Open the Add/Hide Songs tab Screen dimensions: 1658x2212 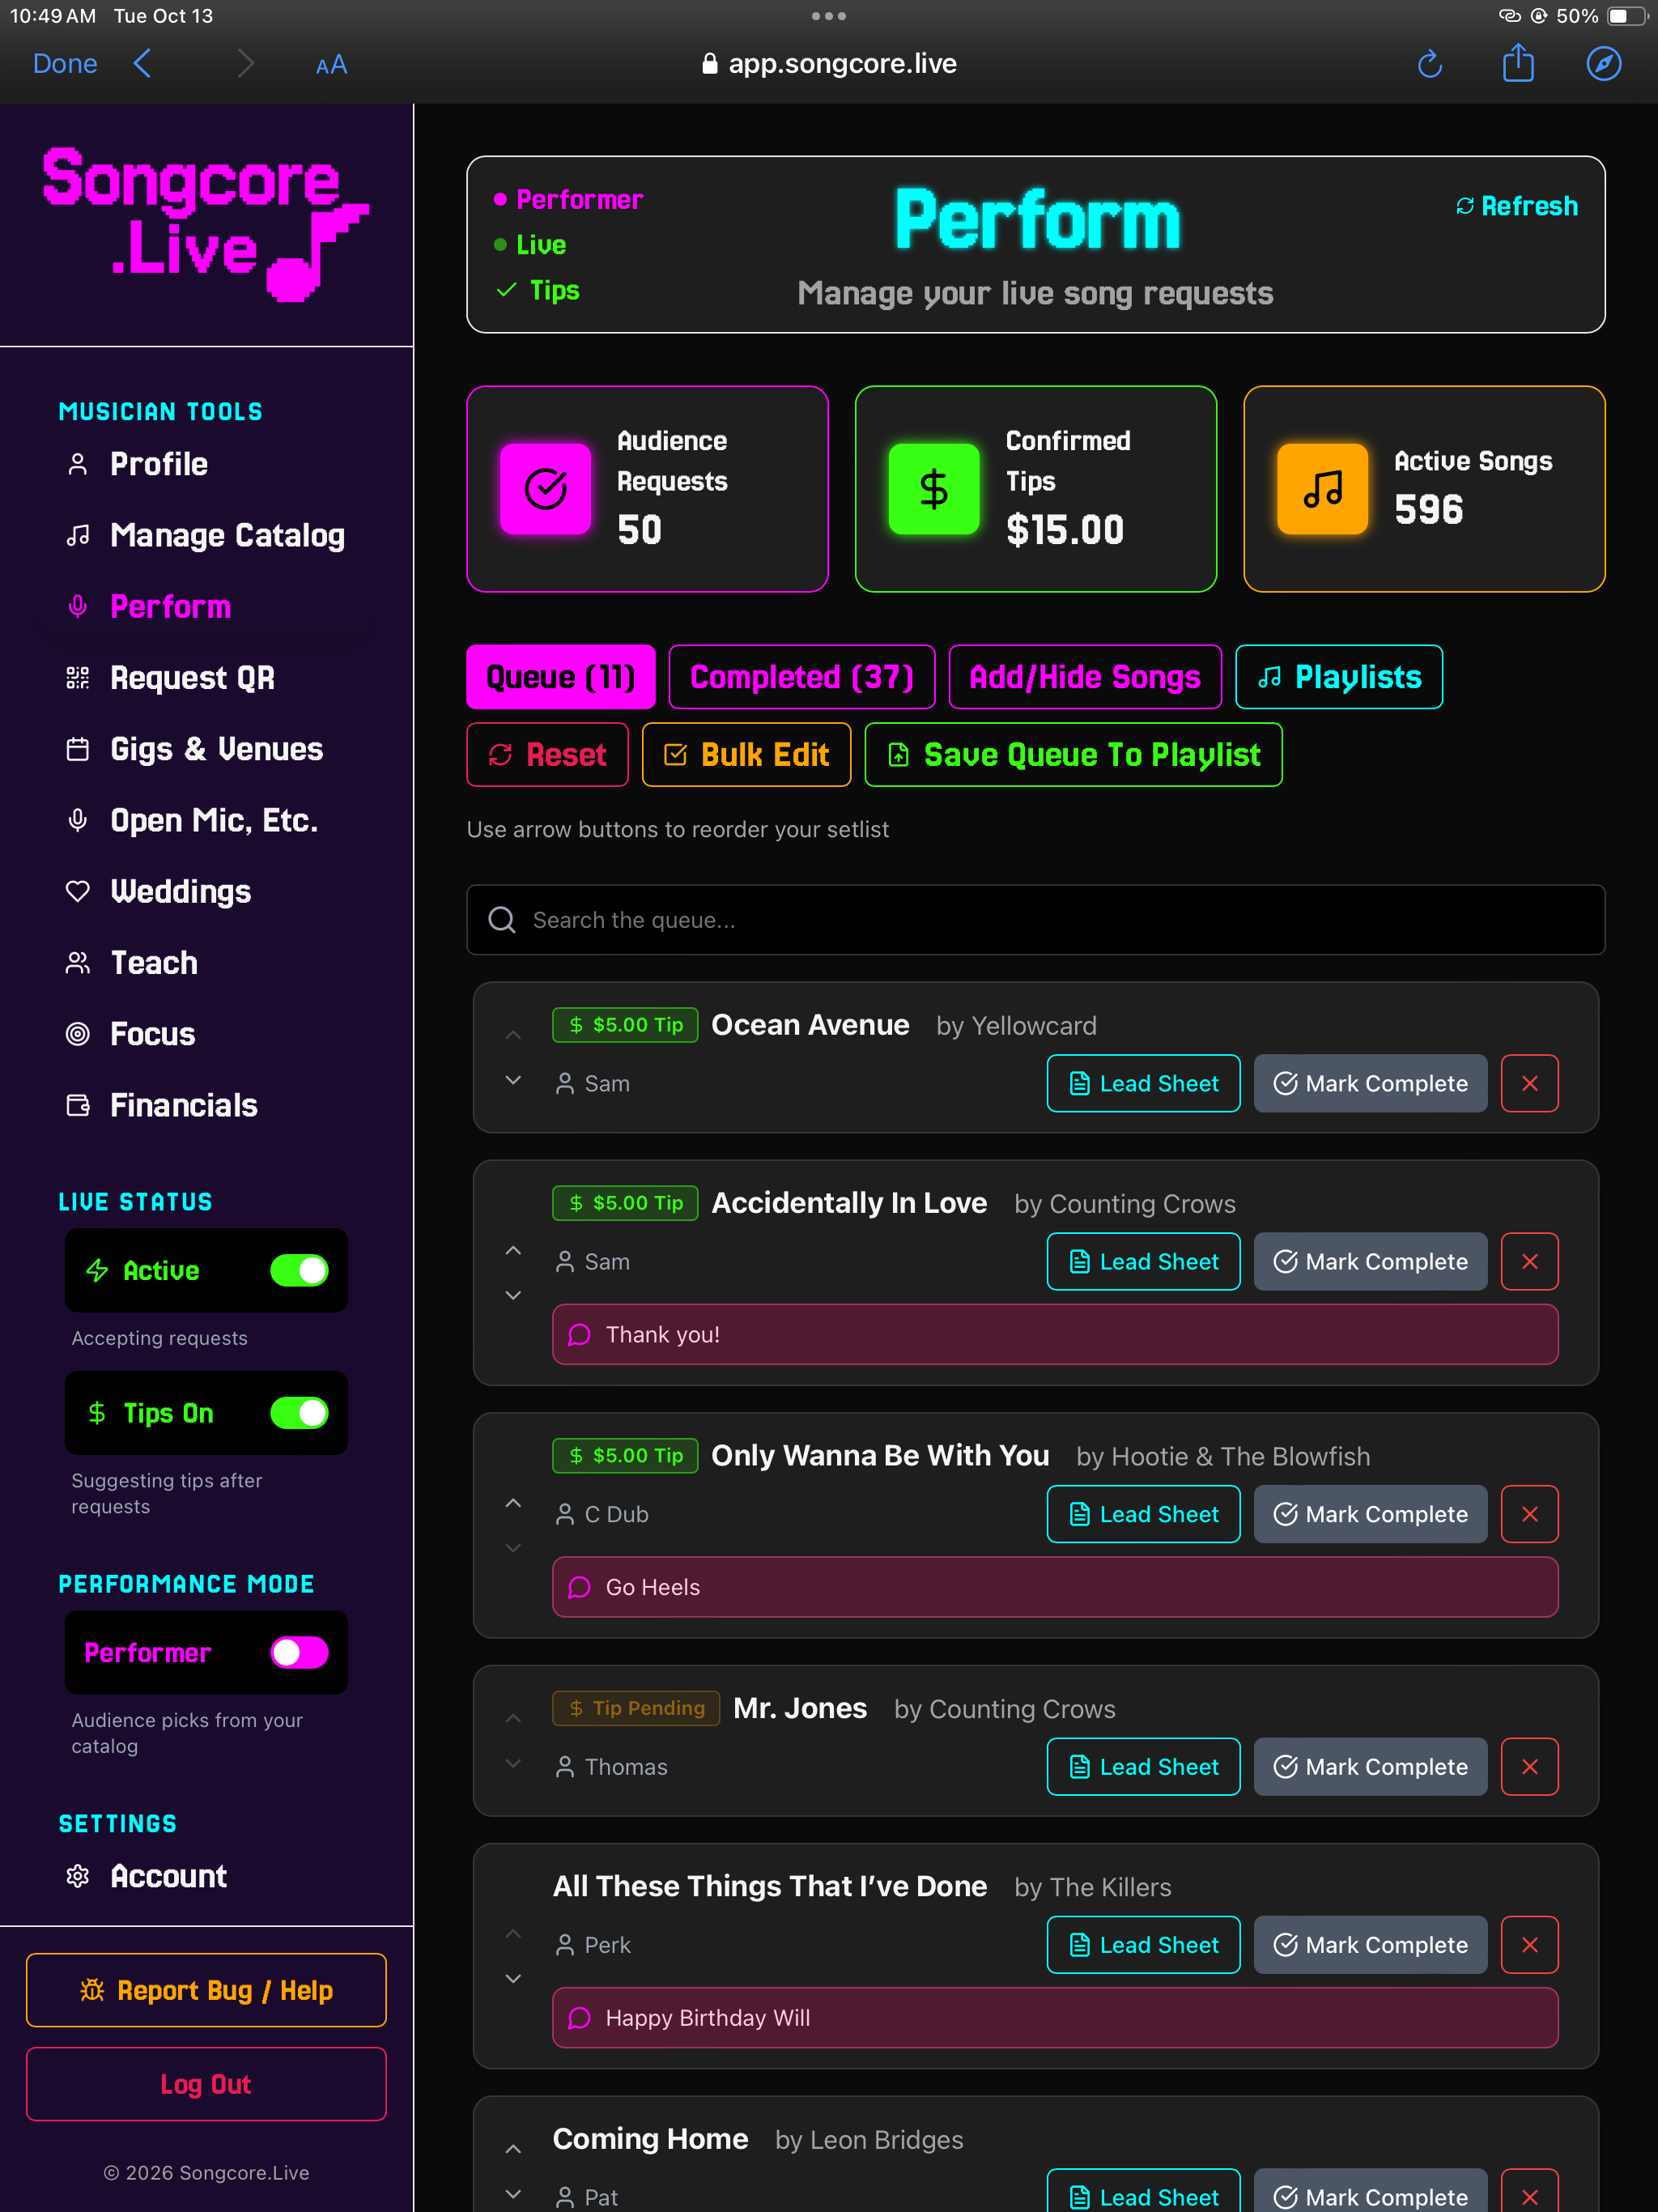click(x=1085, y=677)
